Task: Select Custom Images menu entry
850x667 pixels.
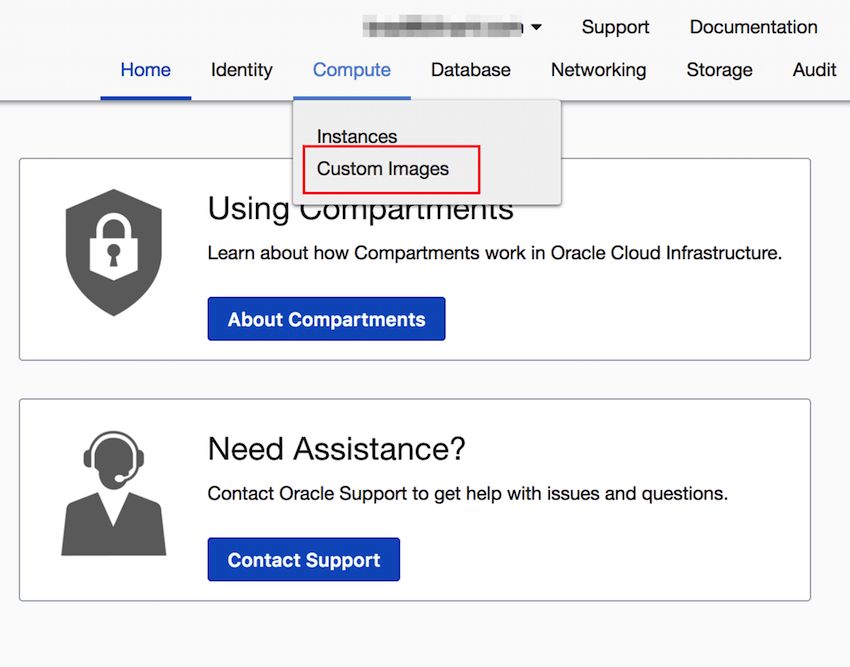Action: click(x=383, y=169)
